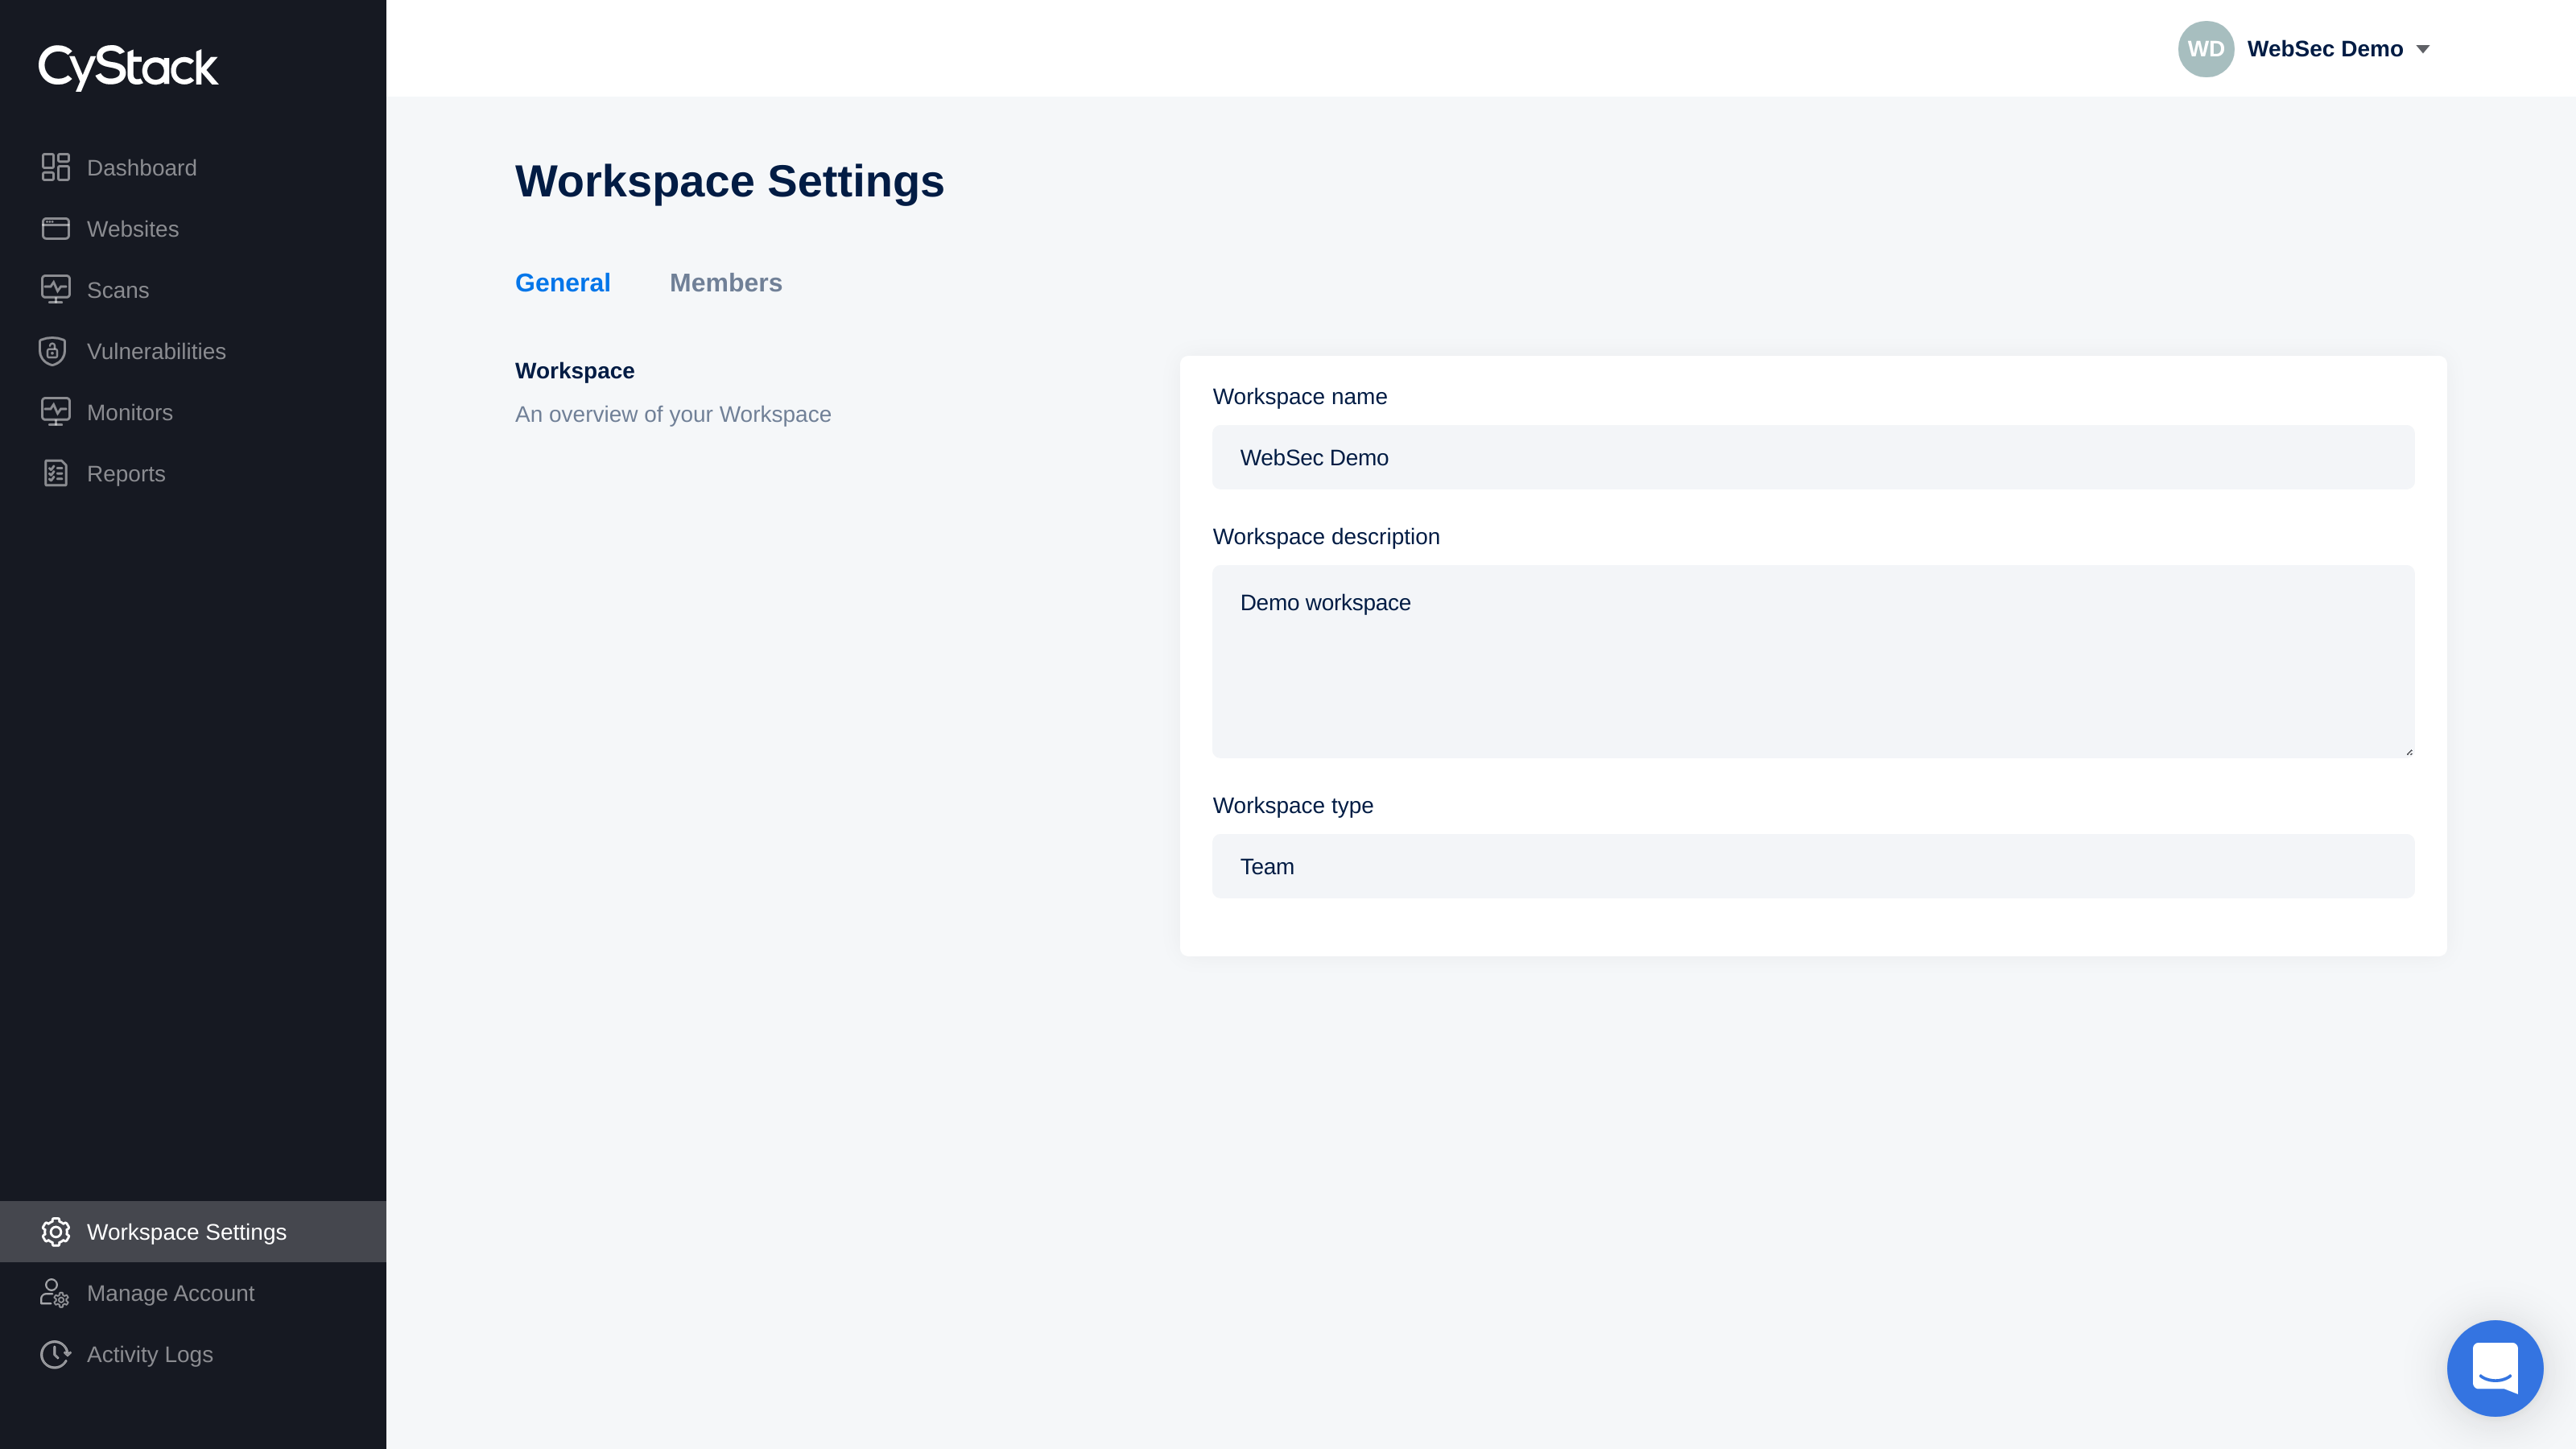This screenshot has width=2576, height=1449.
Task: Click the Activity Logs menu item
Action: pyautogui.click(x=149, y=1353)
